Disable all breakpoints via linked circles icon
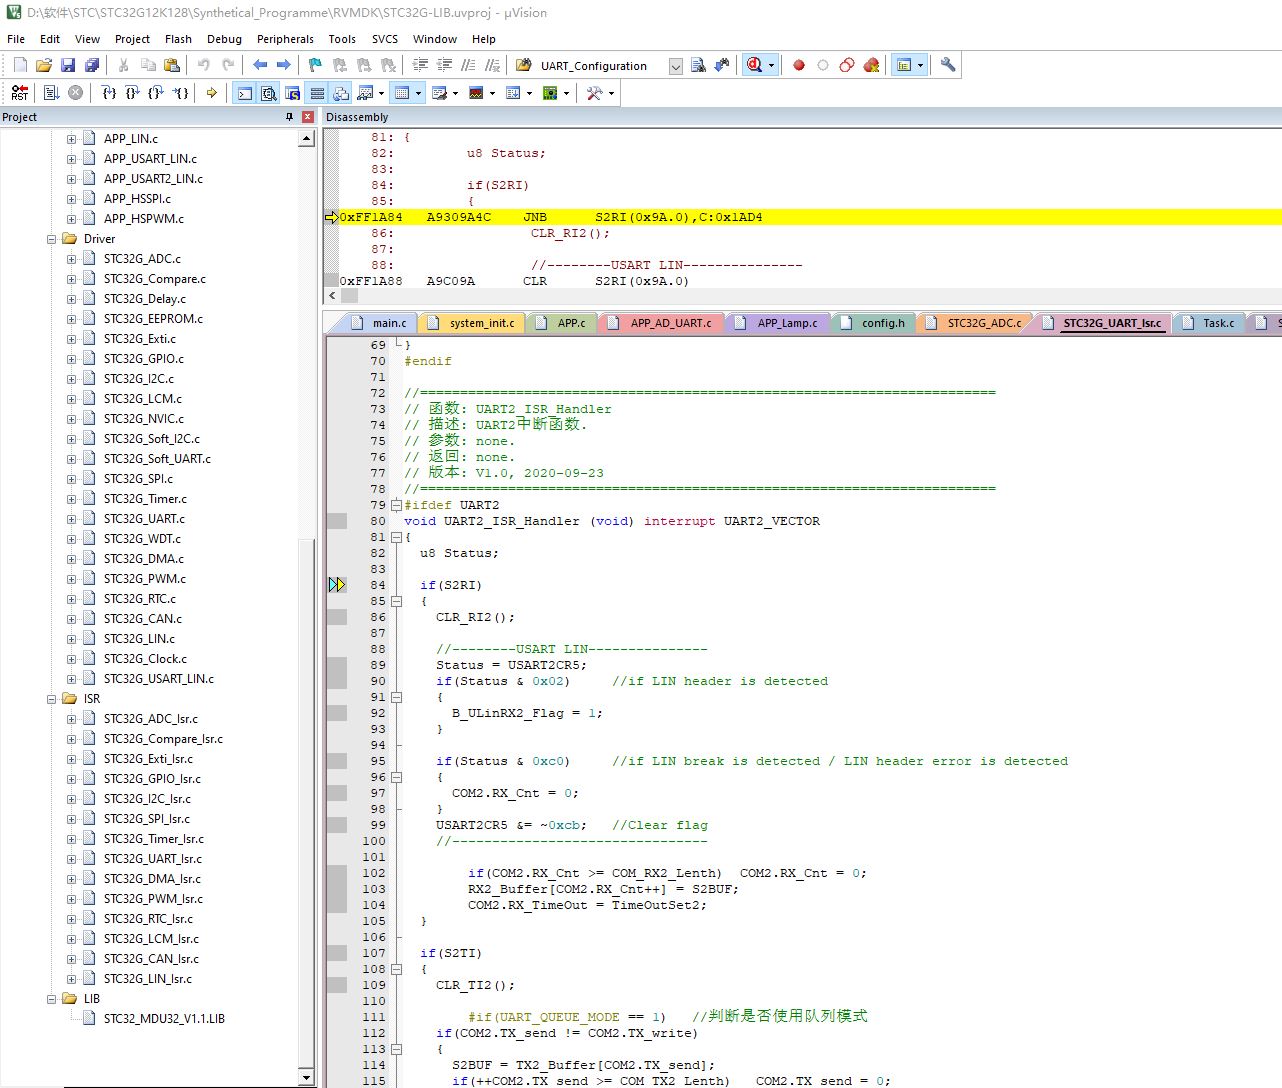This screenshot has width=1282, height=1088. 847,65
